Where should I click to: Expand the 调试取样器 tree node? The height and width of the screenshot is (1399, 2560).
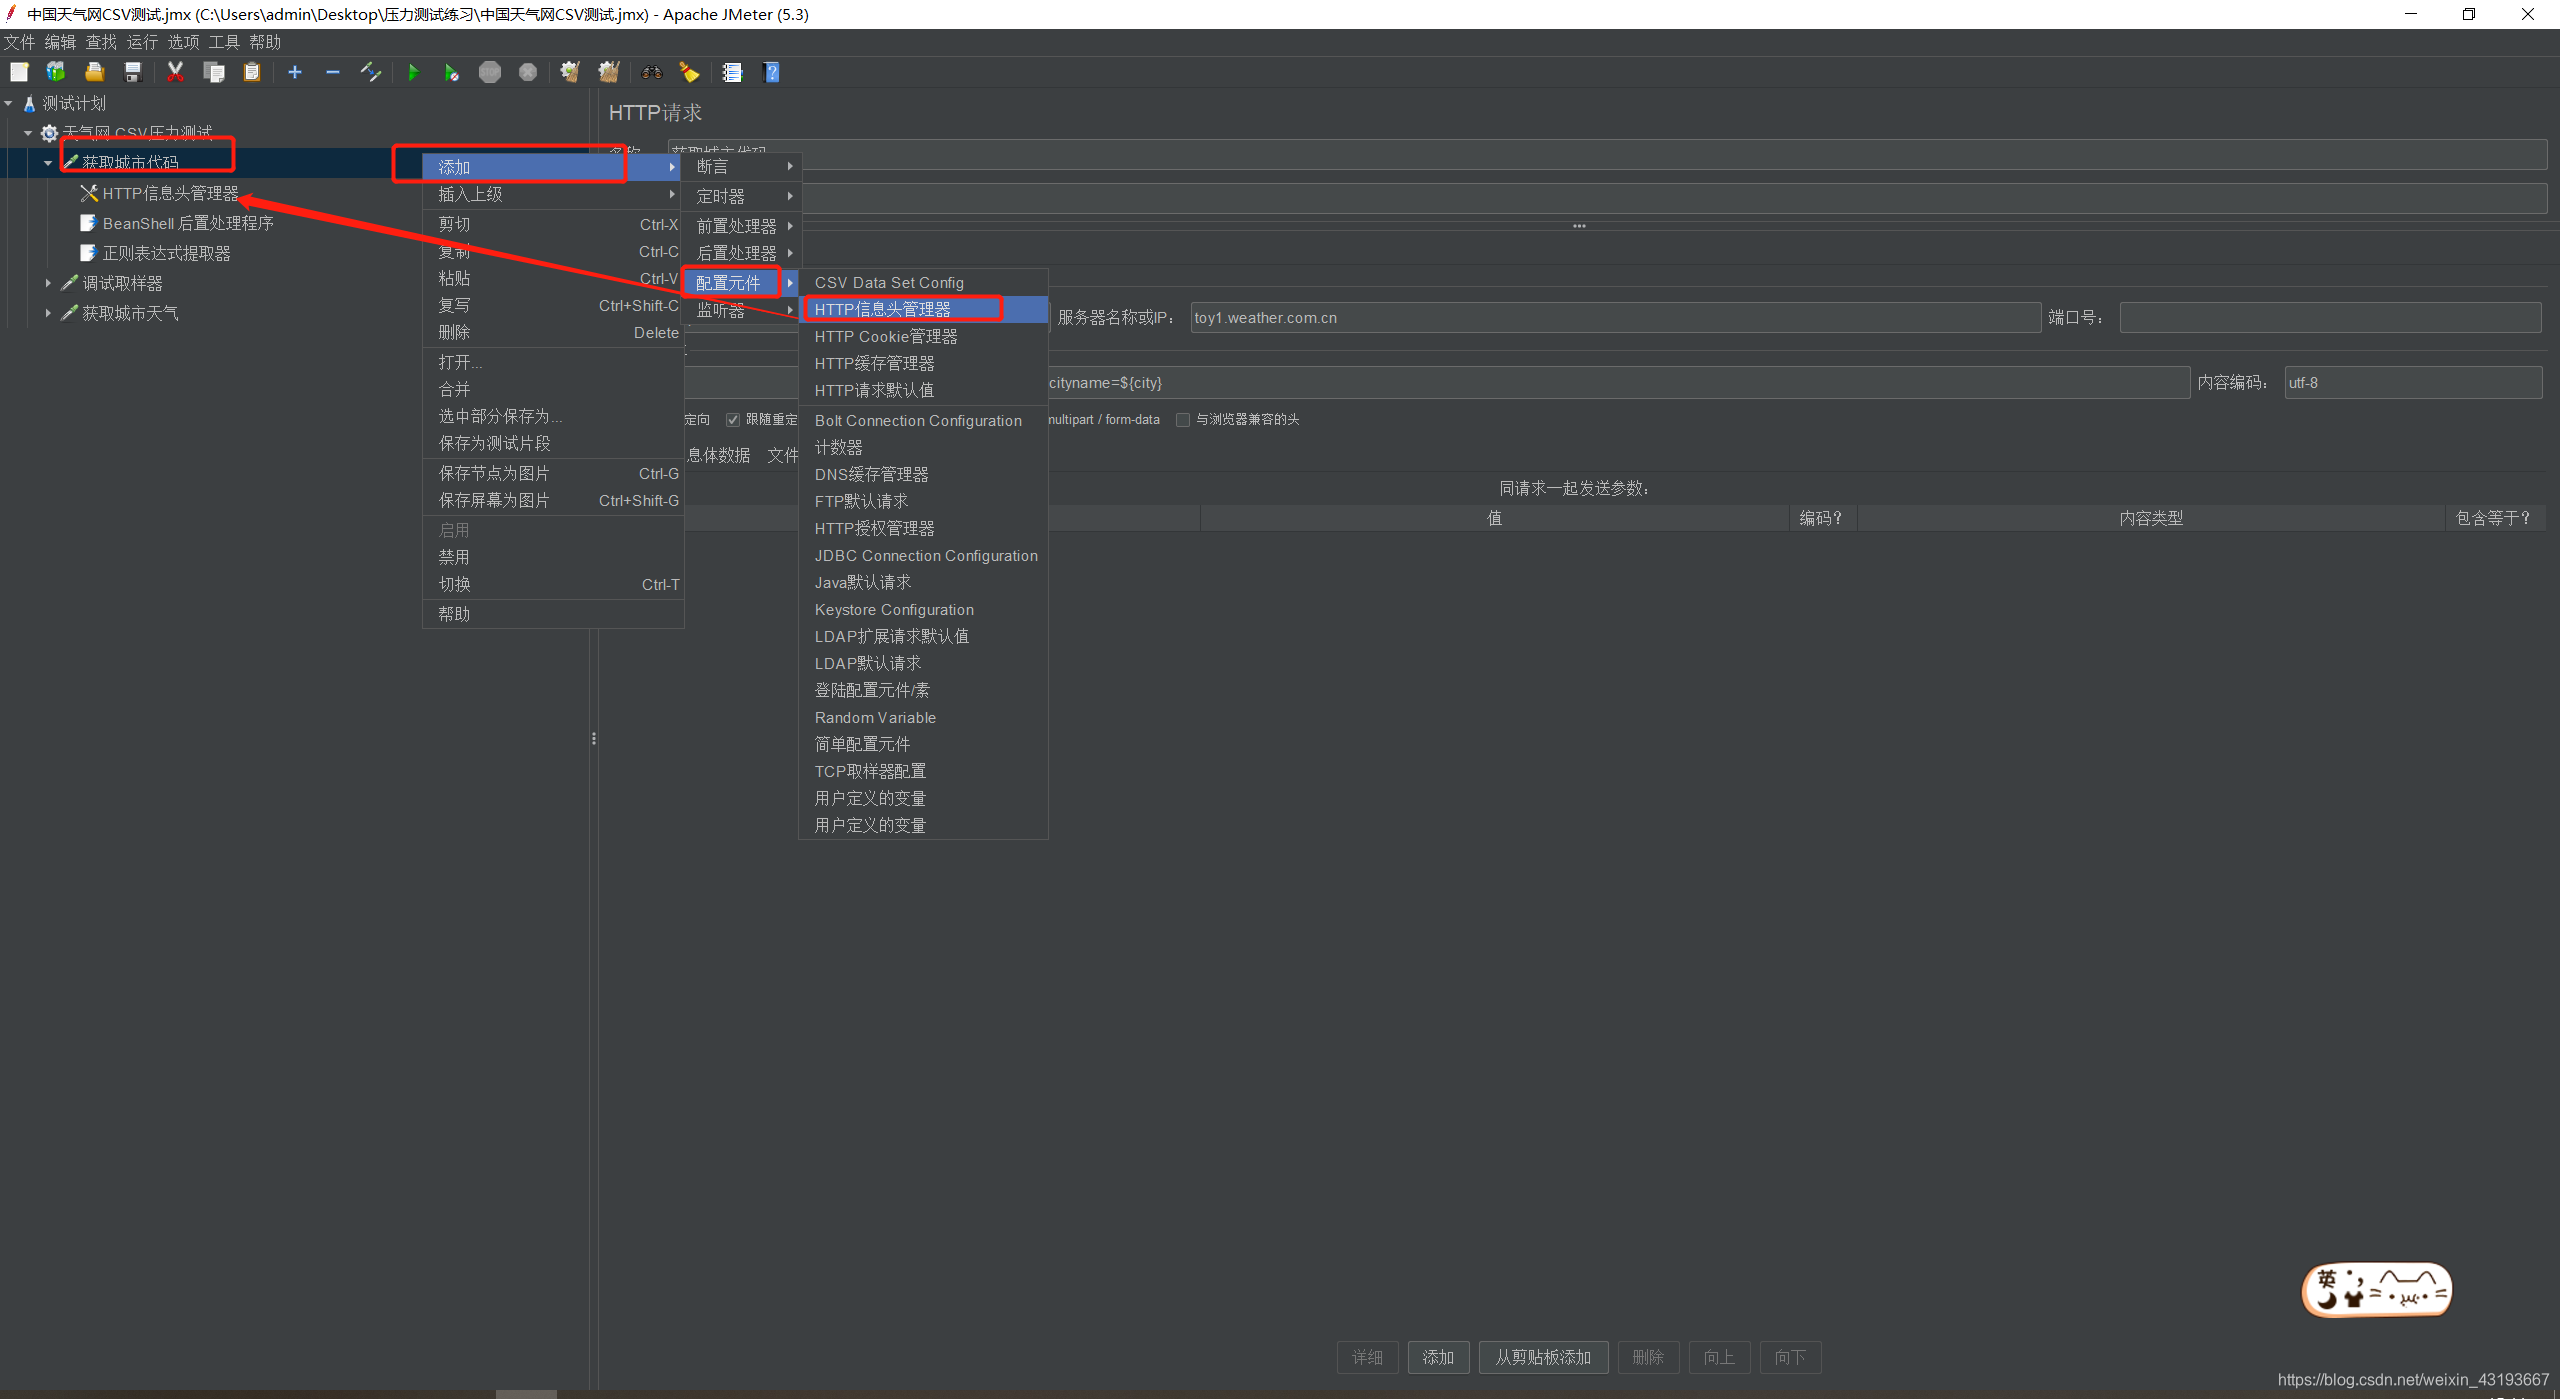pos(48,284)
